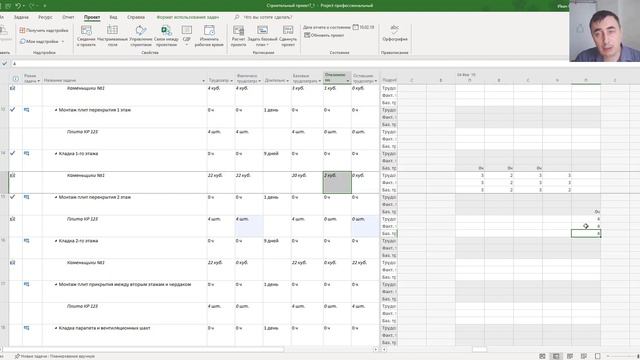Open Фактические трудозатраты column filter arrow
640x360 pixels.
260,81
